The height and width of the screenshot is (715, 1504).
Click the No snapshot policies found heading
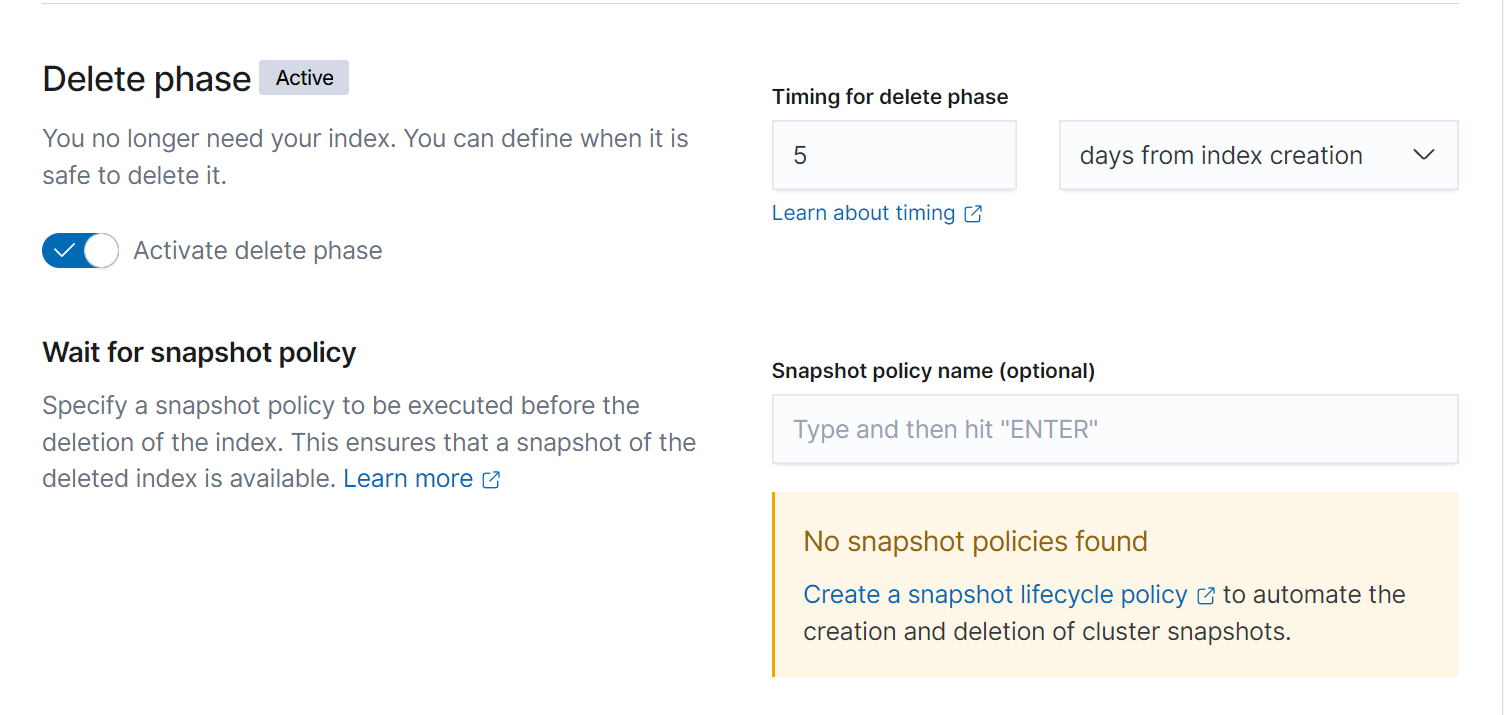975,542
